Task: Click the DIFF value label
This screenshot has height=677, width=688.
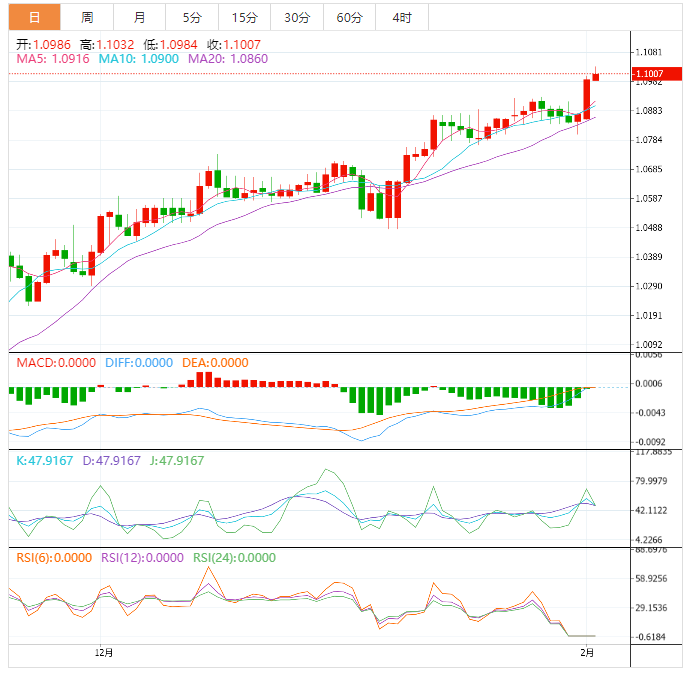Action: click(x=138, y=363)
